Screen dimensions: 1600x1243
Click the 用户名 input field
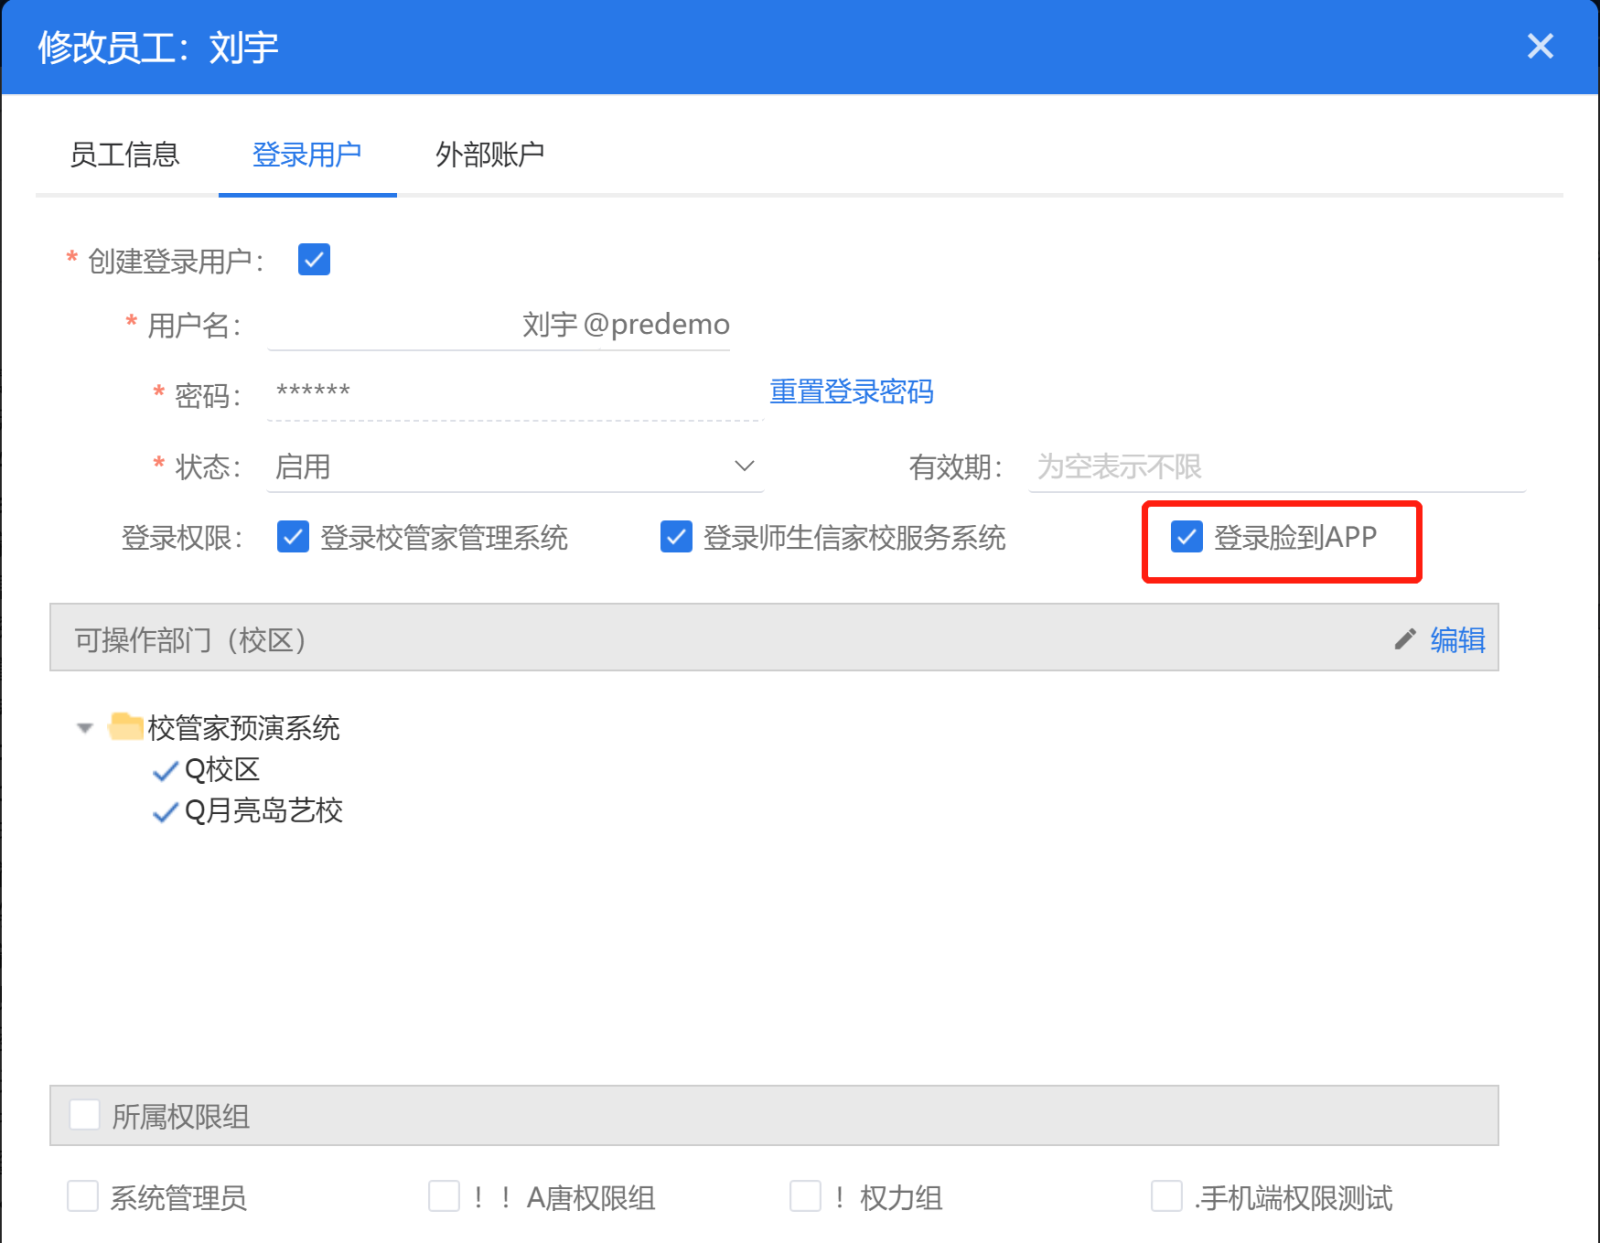click(x=499, y=325)
